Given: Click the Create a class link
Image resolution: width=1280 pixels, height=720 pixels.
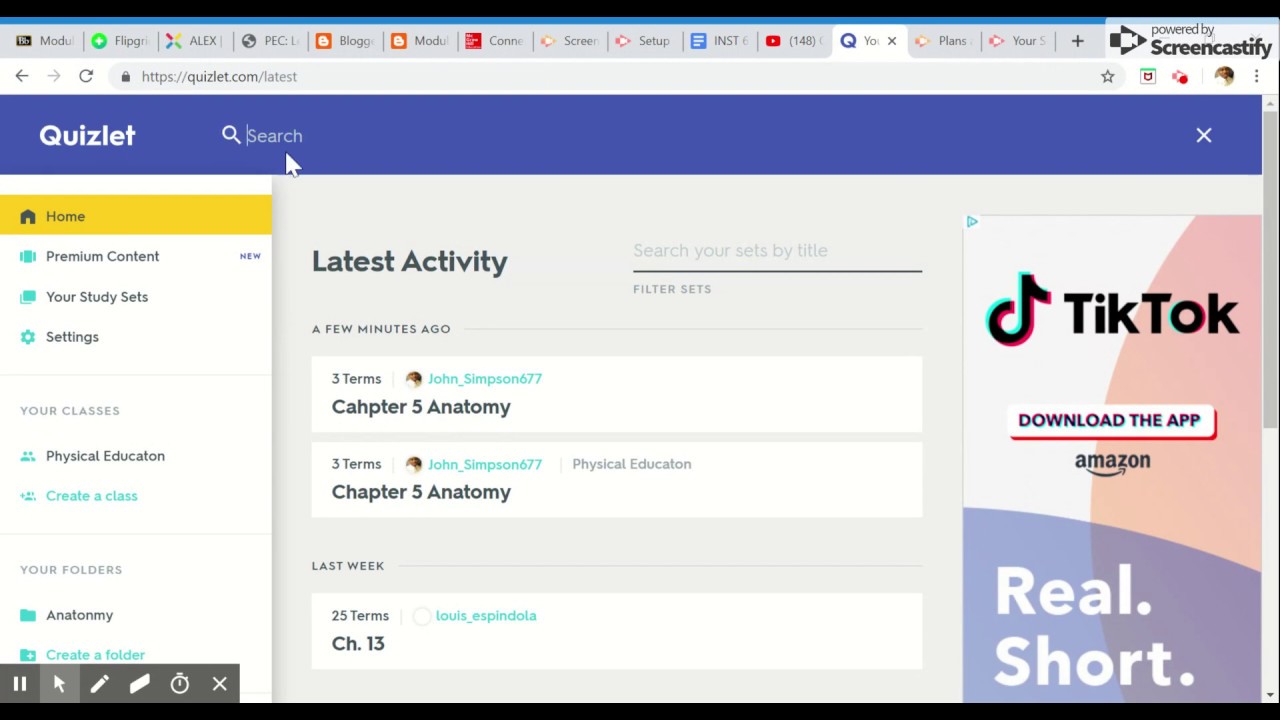Looking at the screenshot, I should tap(92, 496).
